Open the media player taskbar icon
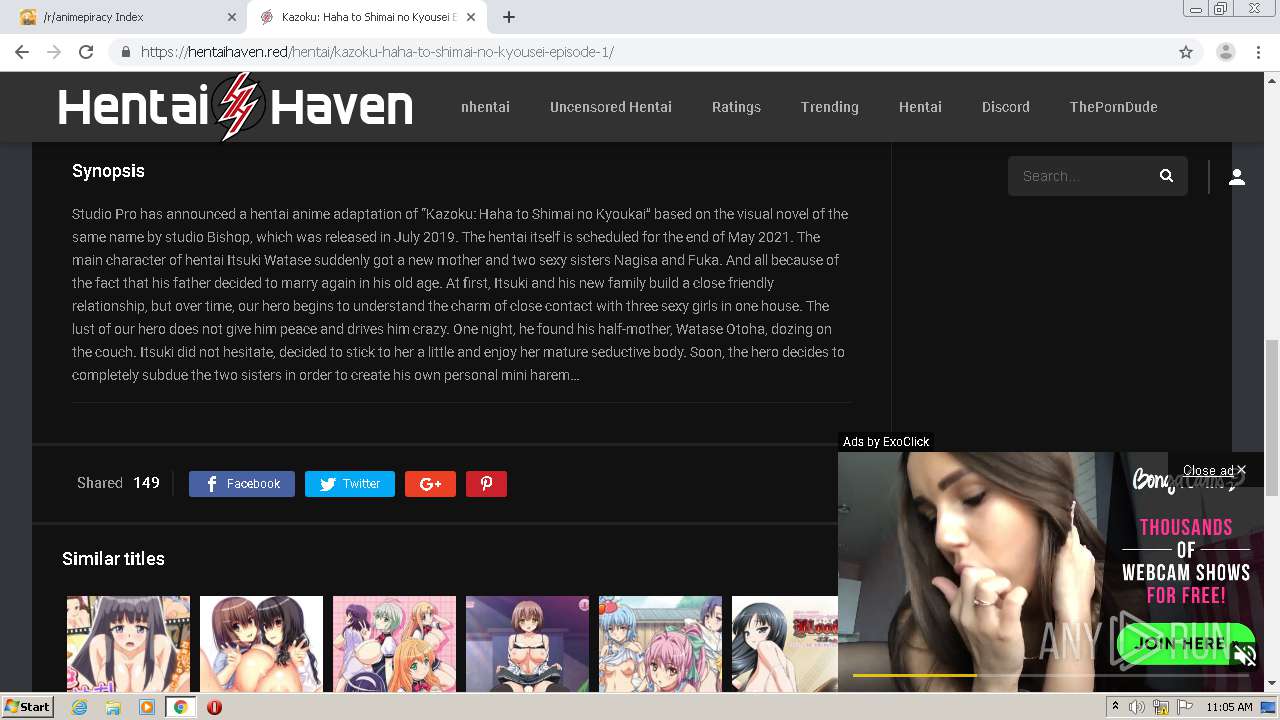The height and width of the screenshot is (720, 1280). (x=147, y=707)
